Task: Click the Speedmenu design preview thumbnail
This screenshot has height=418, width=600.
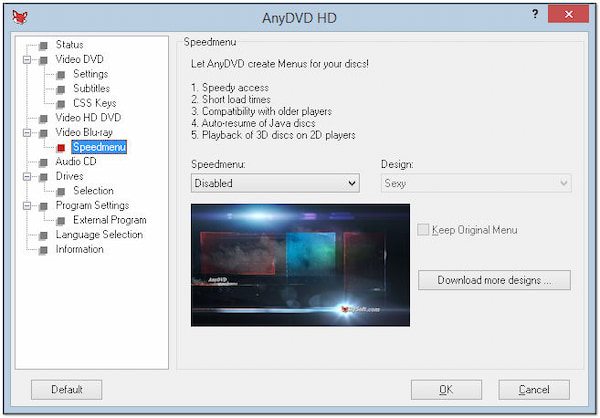Action: [300, 265]
